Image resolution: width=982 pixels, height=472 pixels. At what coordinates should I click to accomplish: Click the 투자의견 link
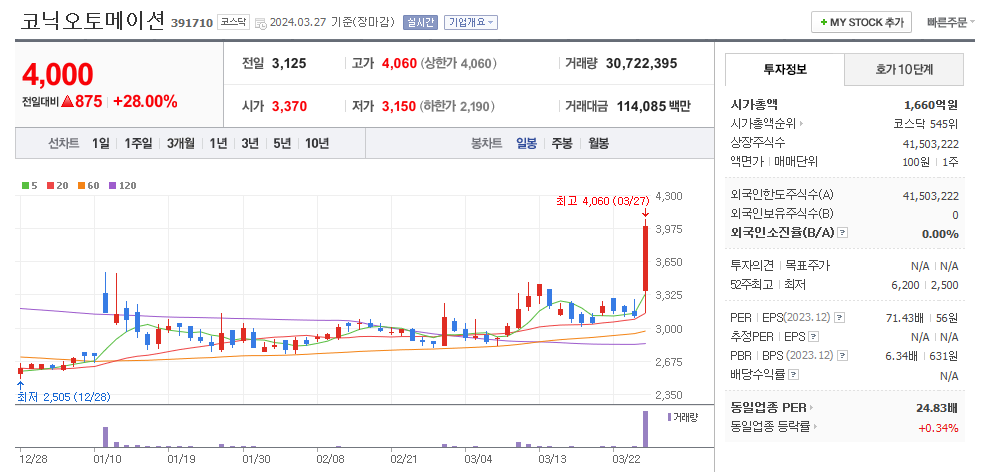pos(753,265)
